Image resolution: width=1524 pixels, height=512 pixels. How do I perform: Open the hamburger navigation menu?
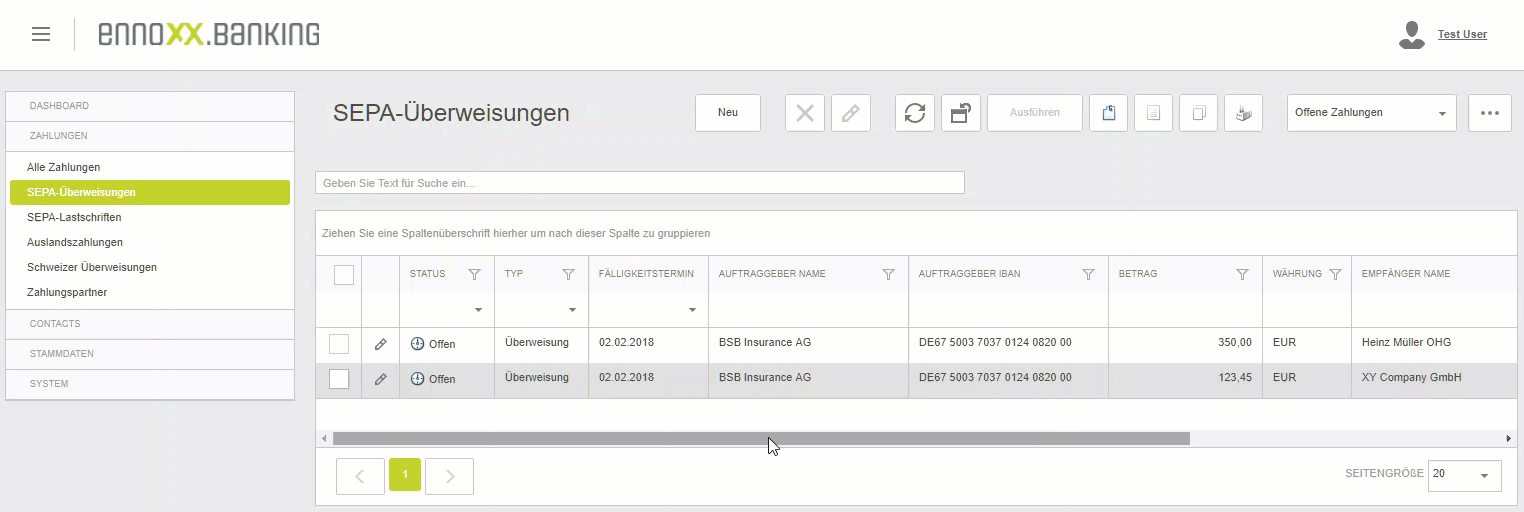click(41, 34)
